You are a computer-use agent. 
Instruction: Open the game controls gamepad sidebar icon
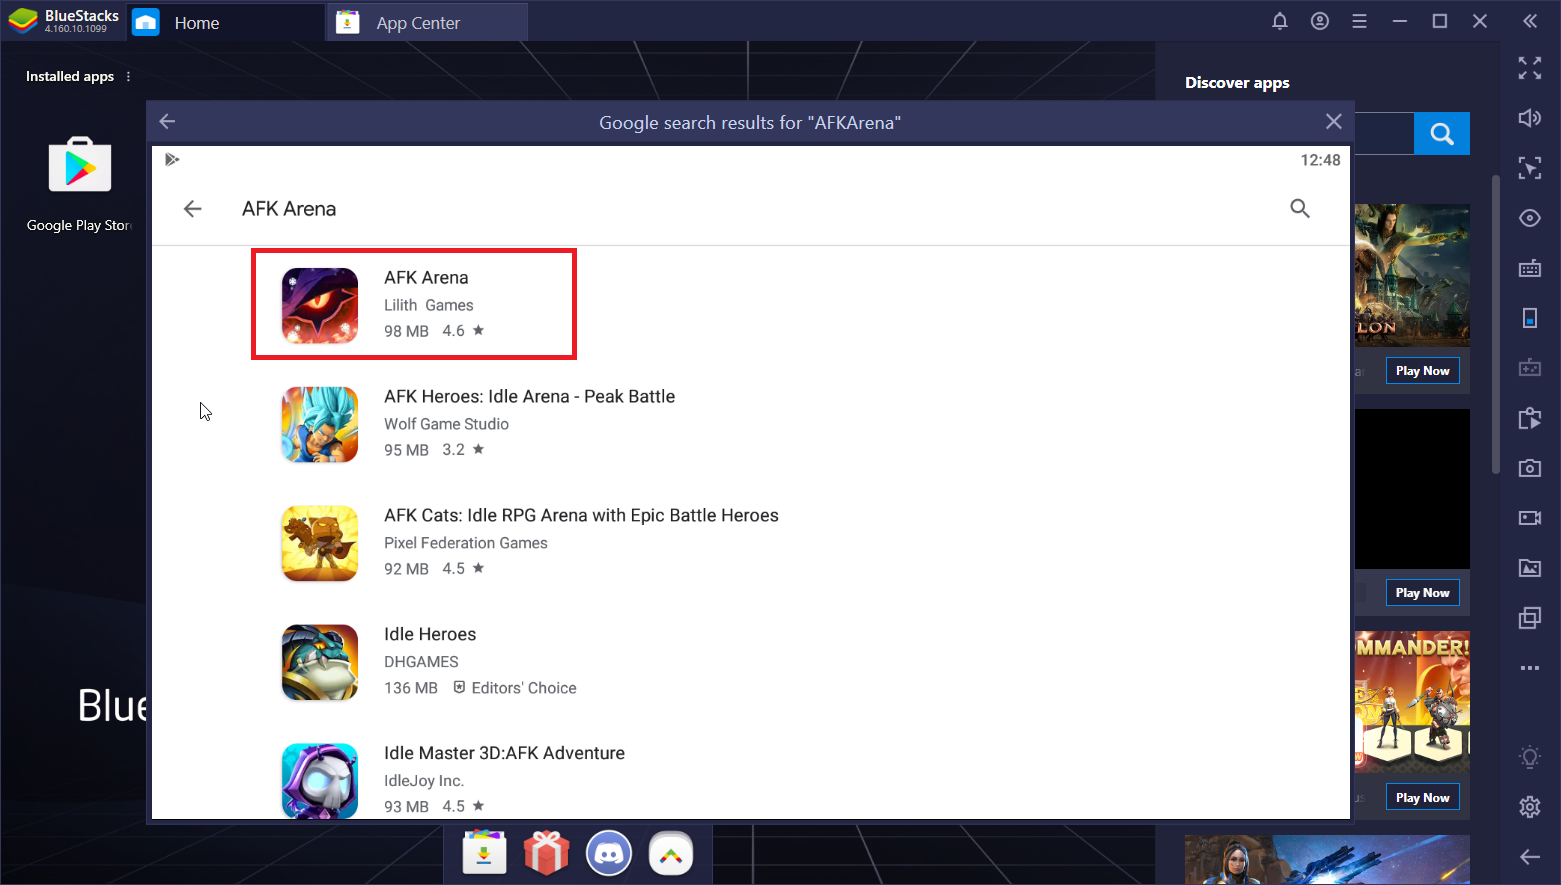pos(1530,368)
